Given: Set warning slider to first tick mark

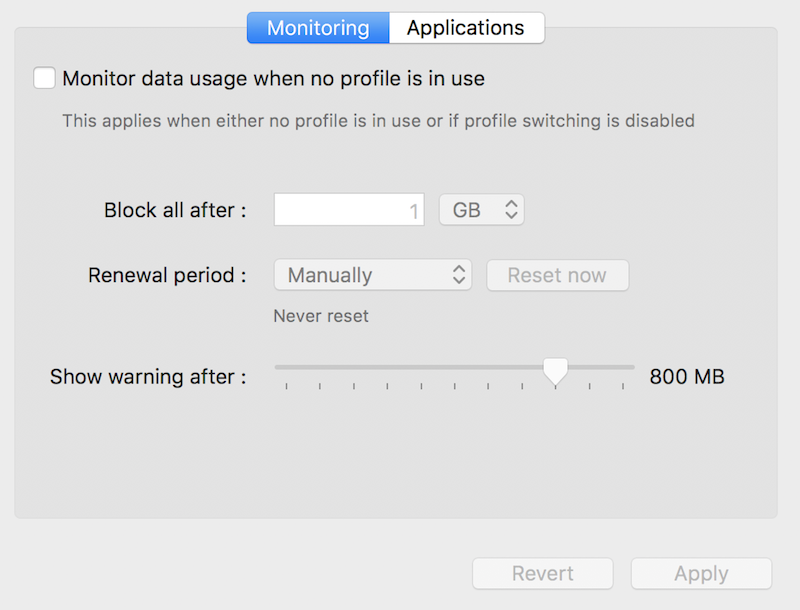Looking at the screenshot, I should (x=287, y=367).
